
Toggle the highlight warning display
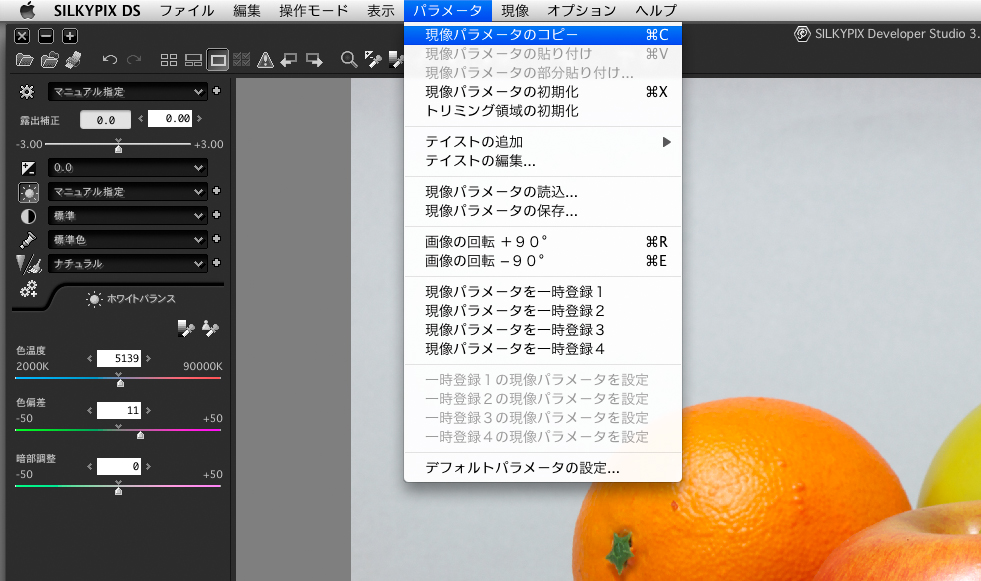click(x=265, y=59)
